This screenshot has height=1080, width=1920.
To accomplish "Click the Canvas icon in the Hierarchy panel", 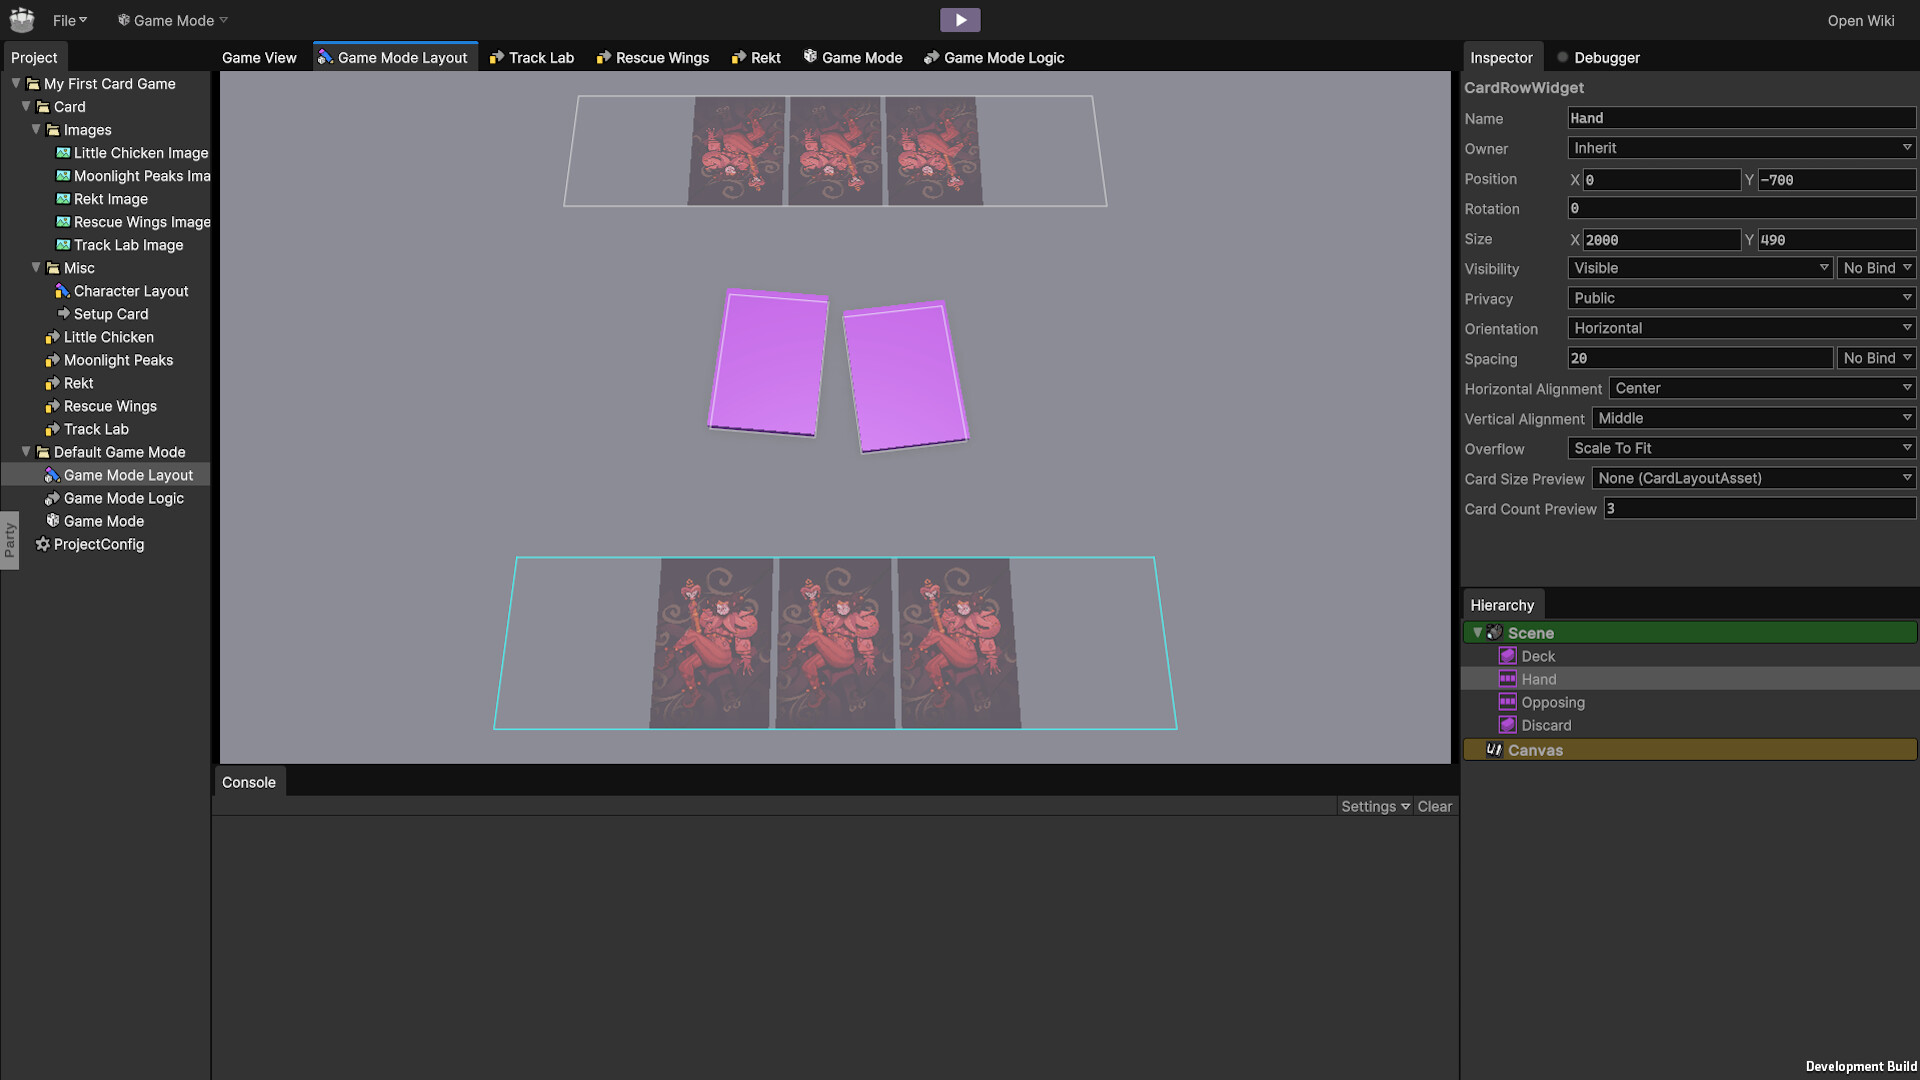I will point(1495,750).
